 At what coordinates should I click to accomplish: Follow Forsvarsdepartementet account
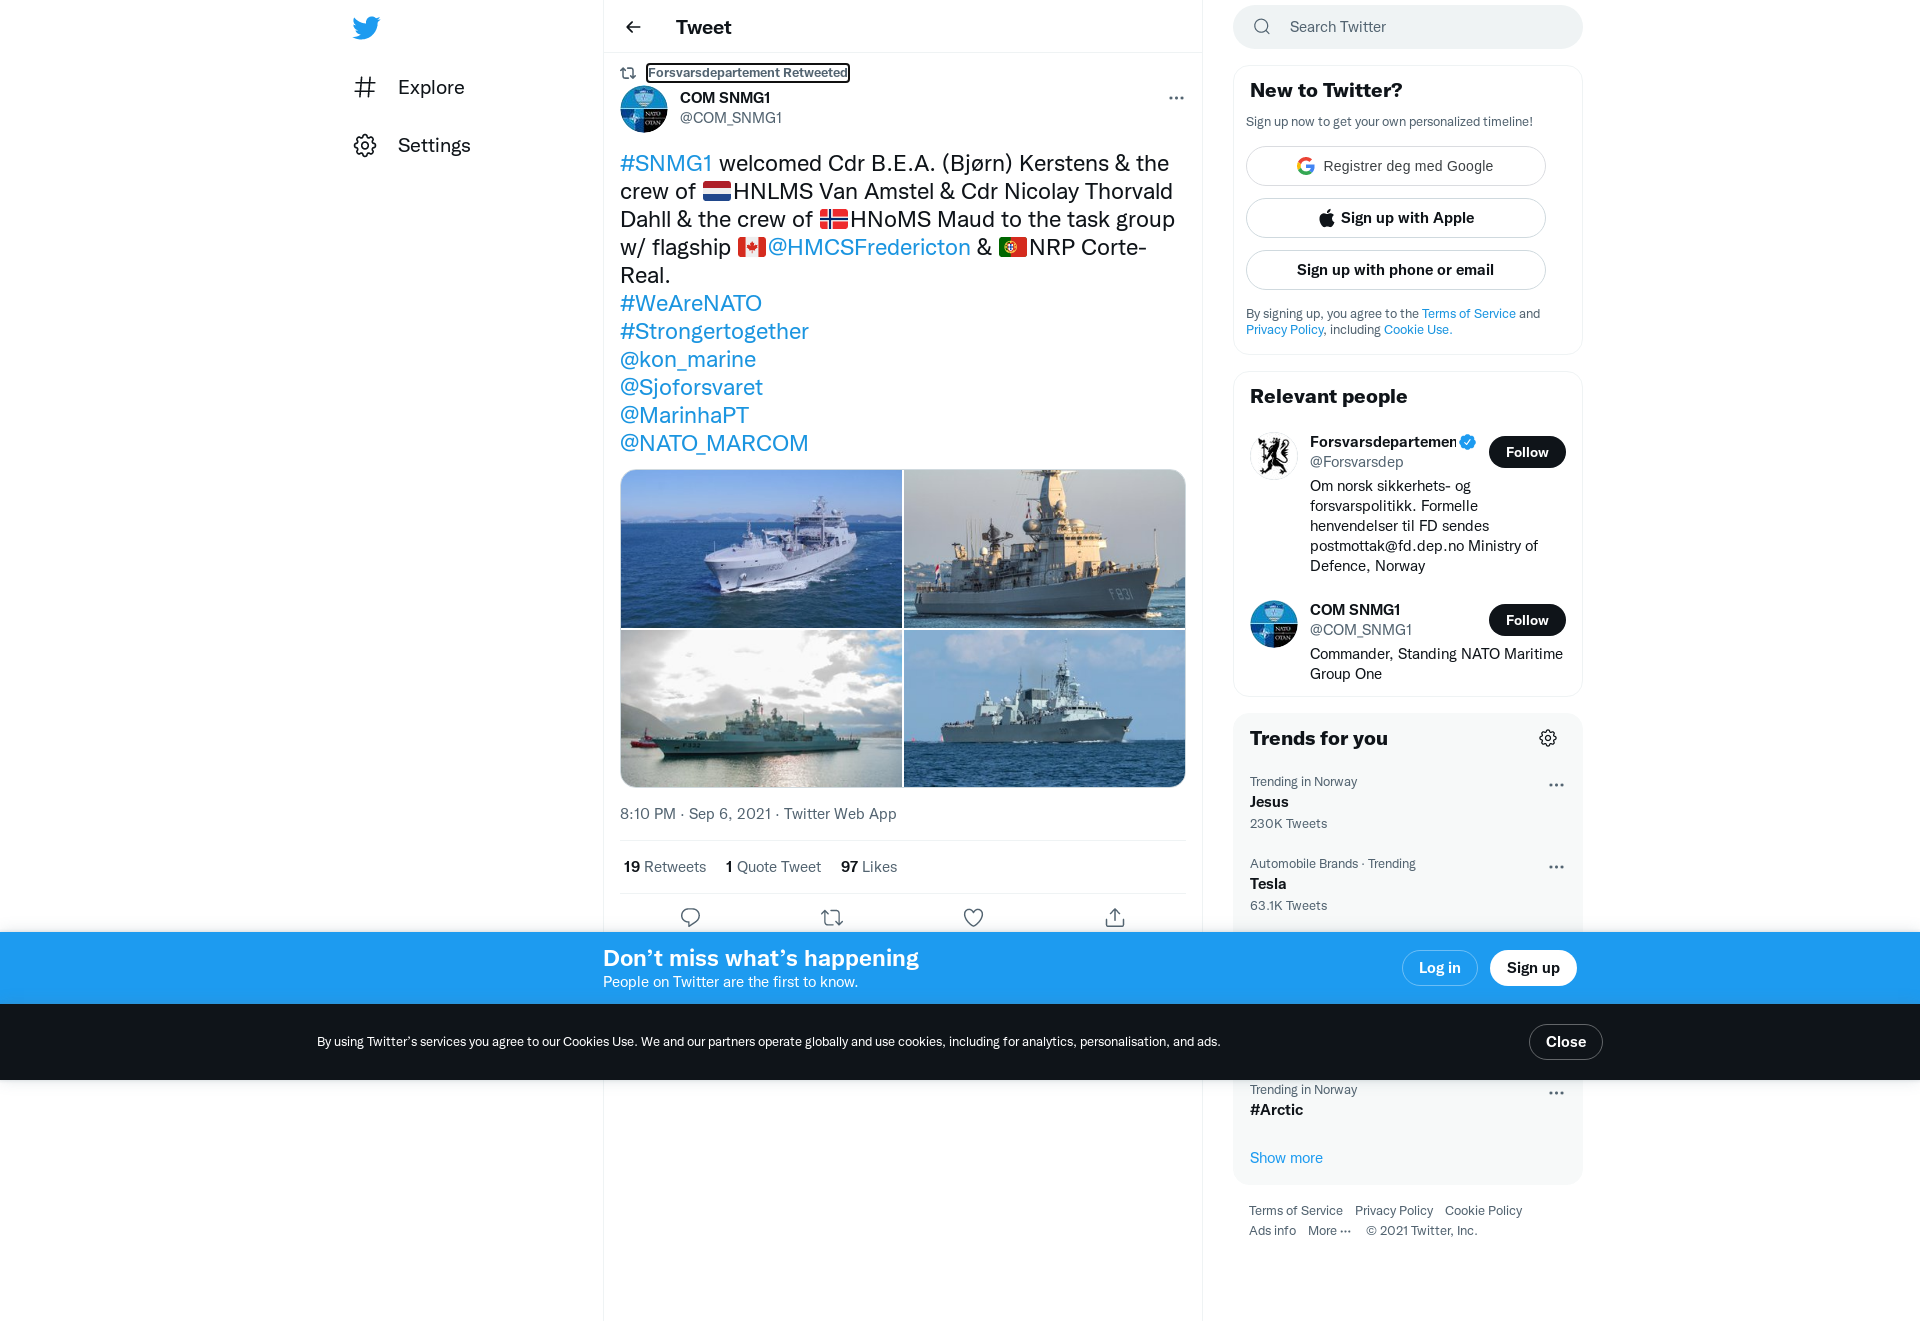[x=1527, y=452]
